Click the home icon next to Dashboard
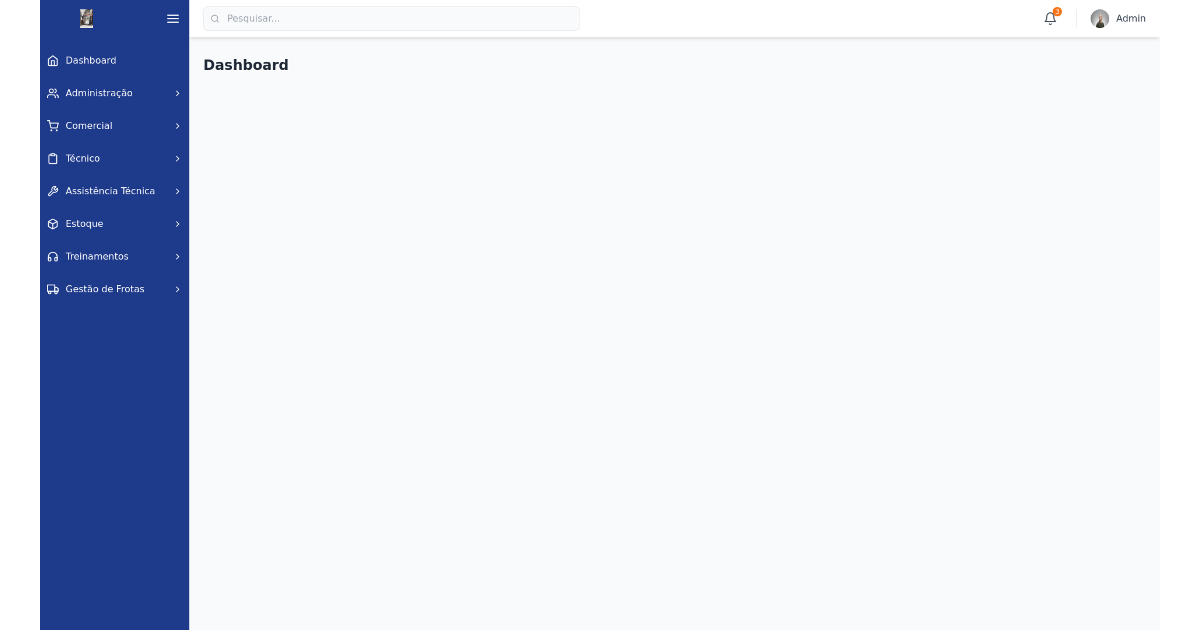Screen dimensions: 1200x630 52,60
